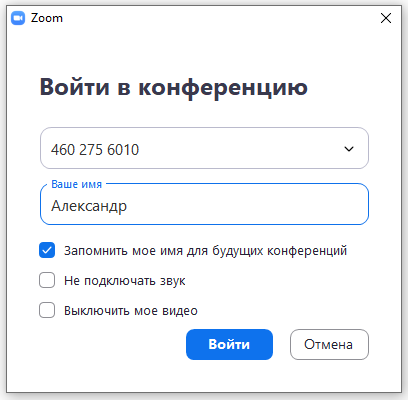
Task: Click the Zoom title text in title bar
Action: point(47,18)
